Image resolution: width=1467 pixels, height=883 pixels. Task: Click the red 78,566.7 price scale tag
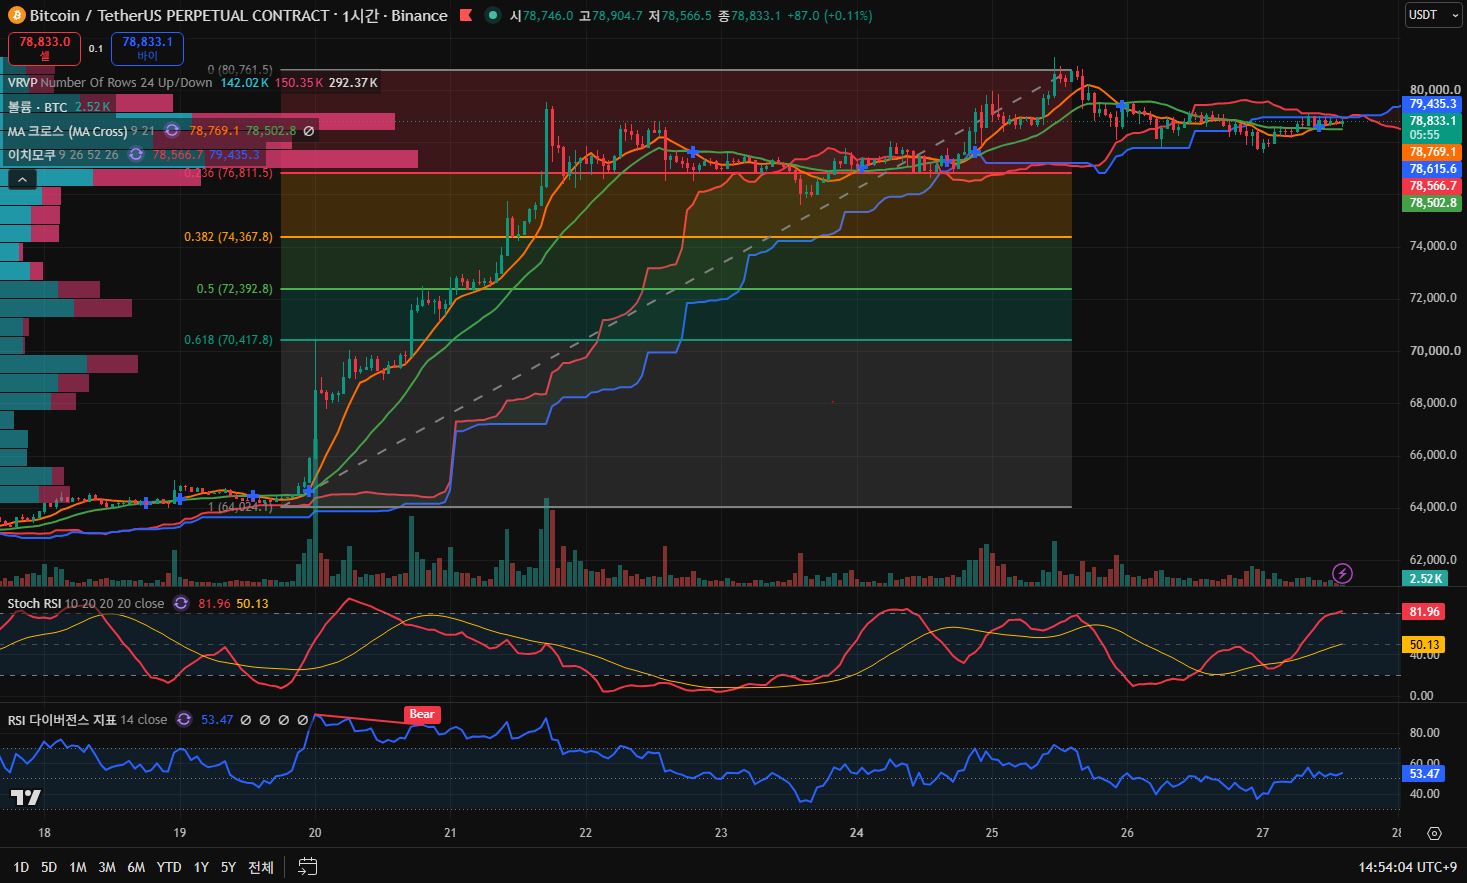(1433, 186)
